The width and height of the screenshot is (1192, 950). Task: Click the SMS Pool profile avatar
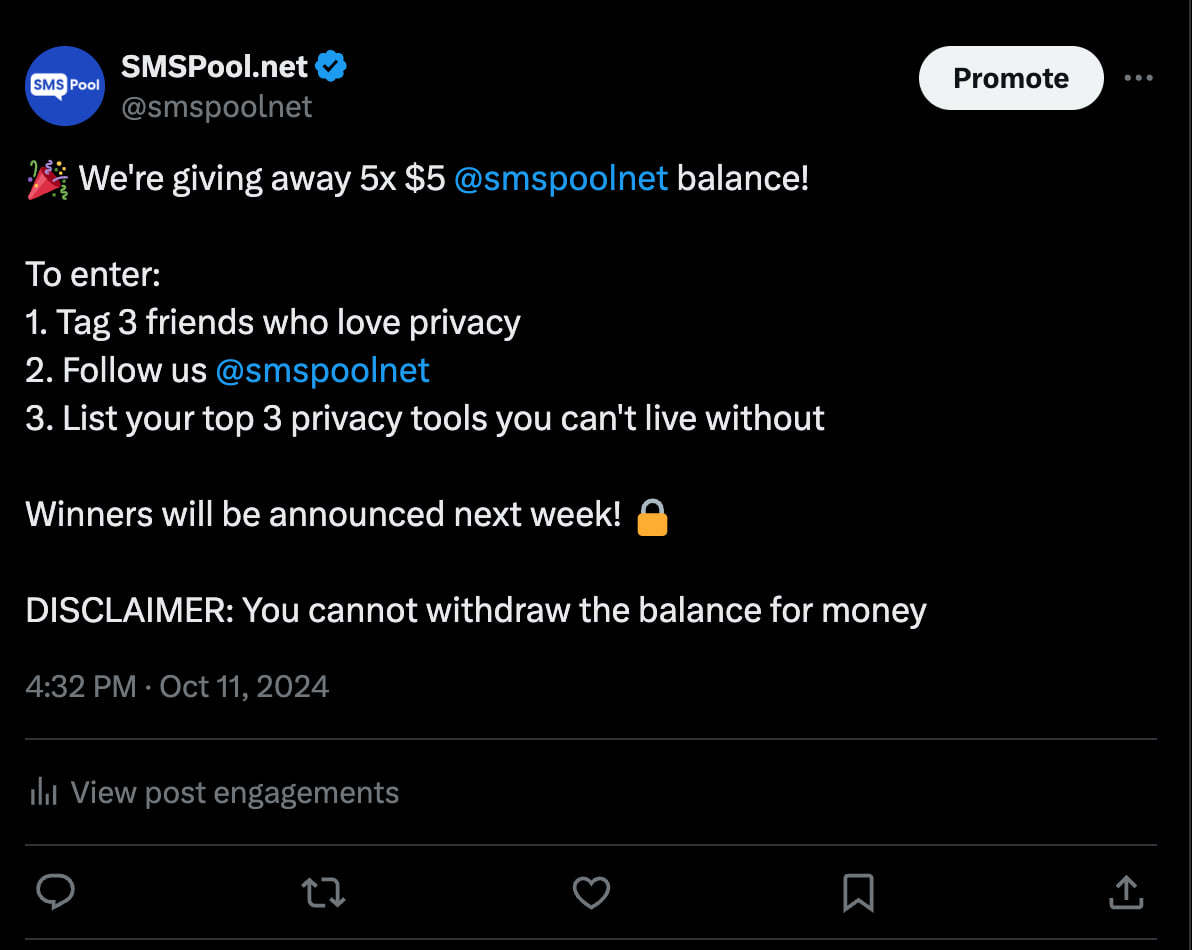[65, 85]
